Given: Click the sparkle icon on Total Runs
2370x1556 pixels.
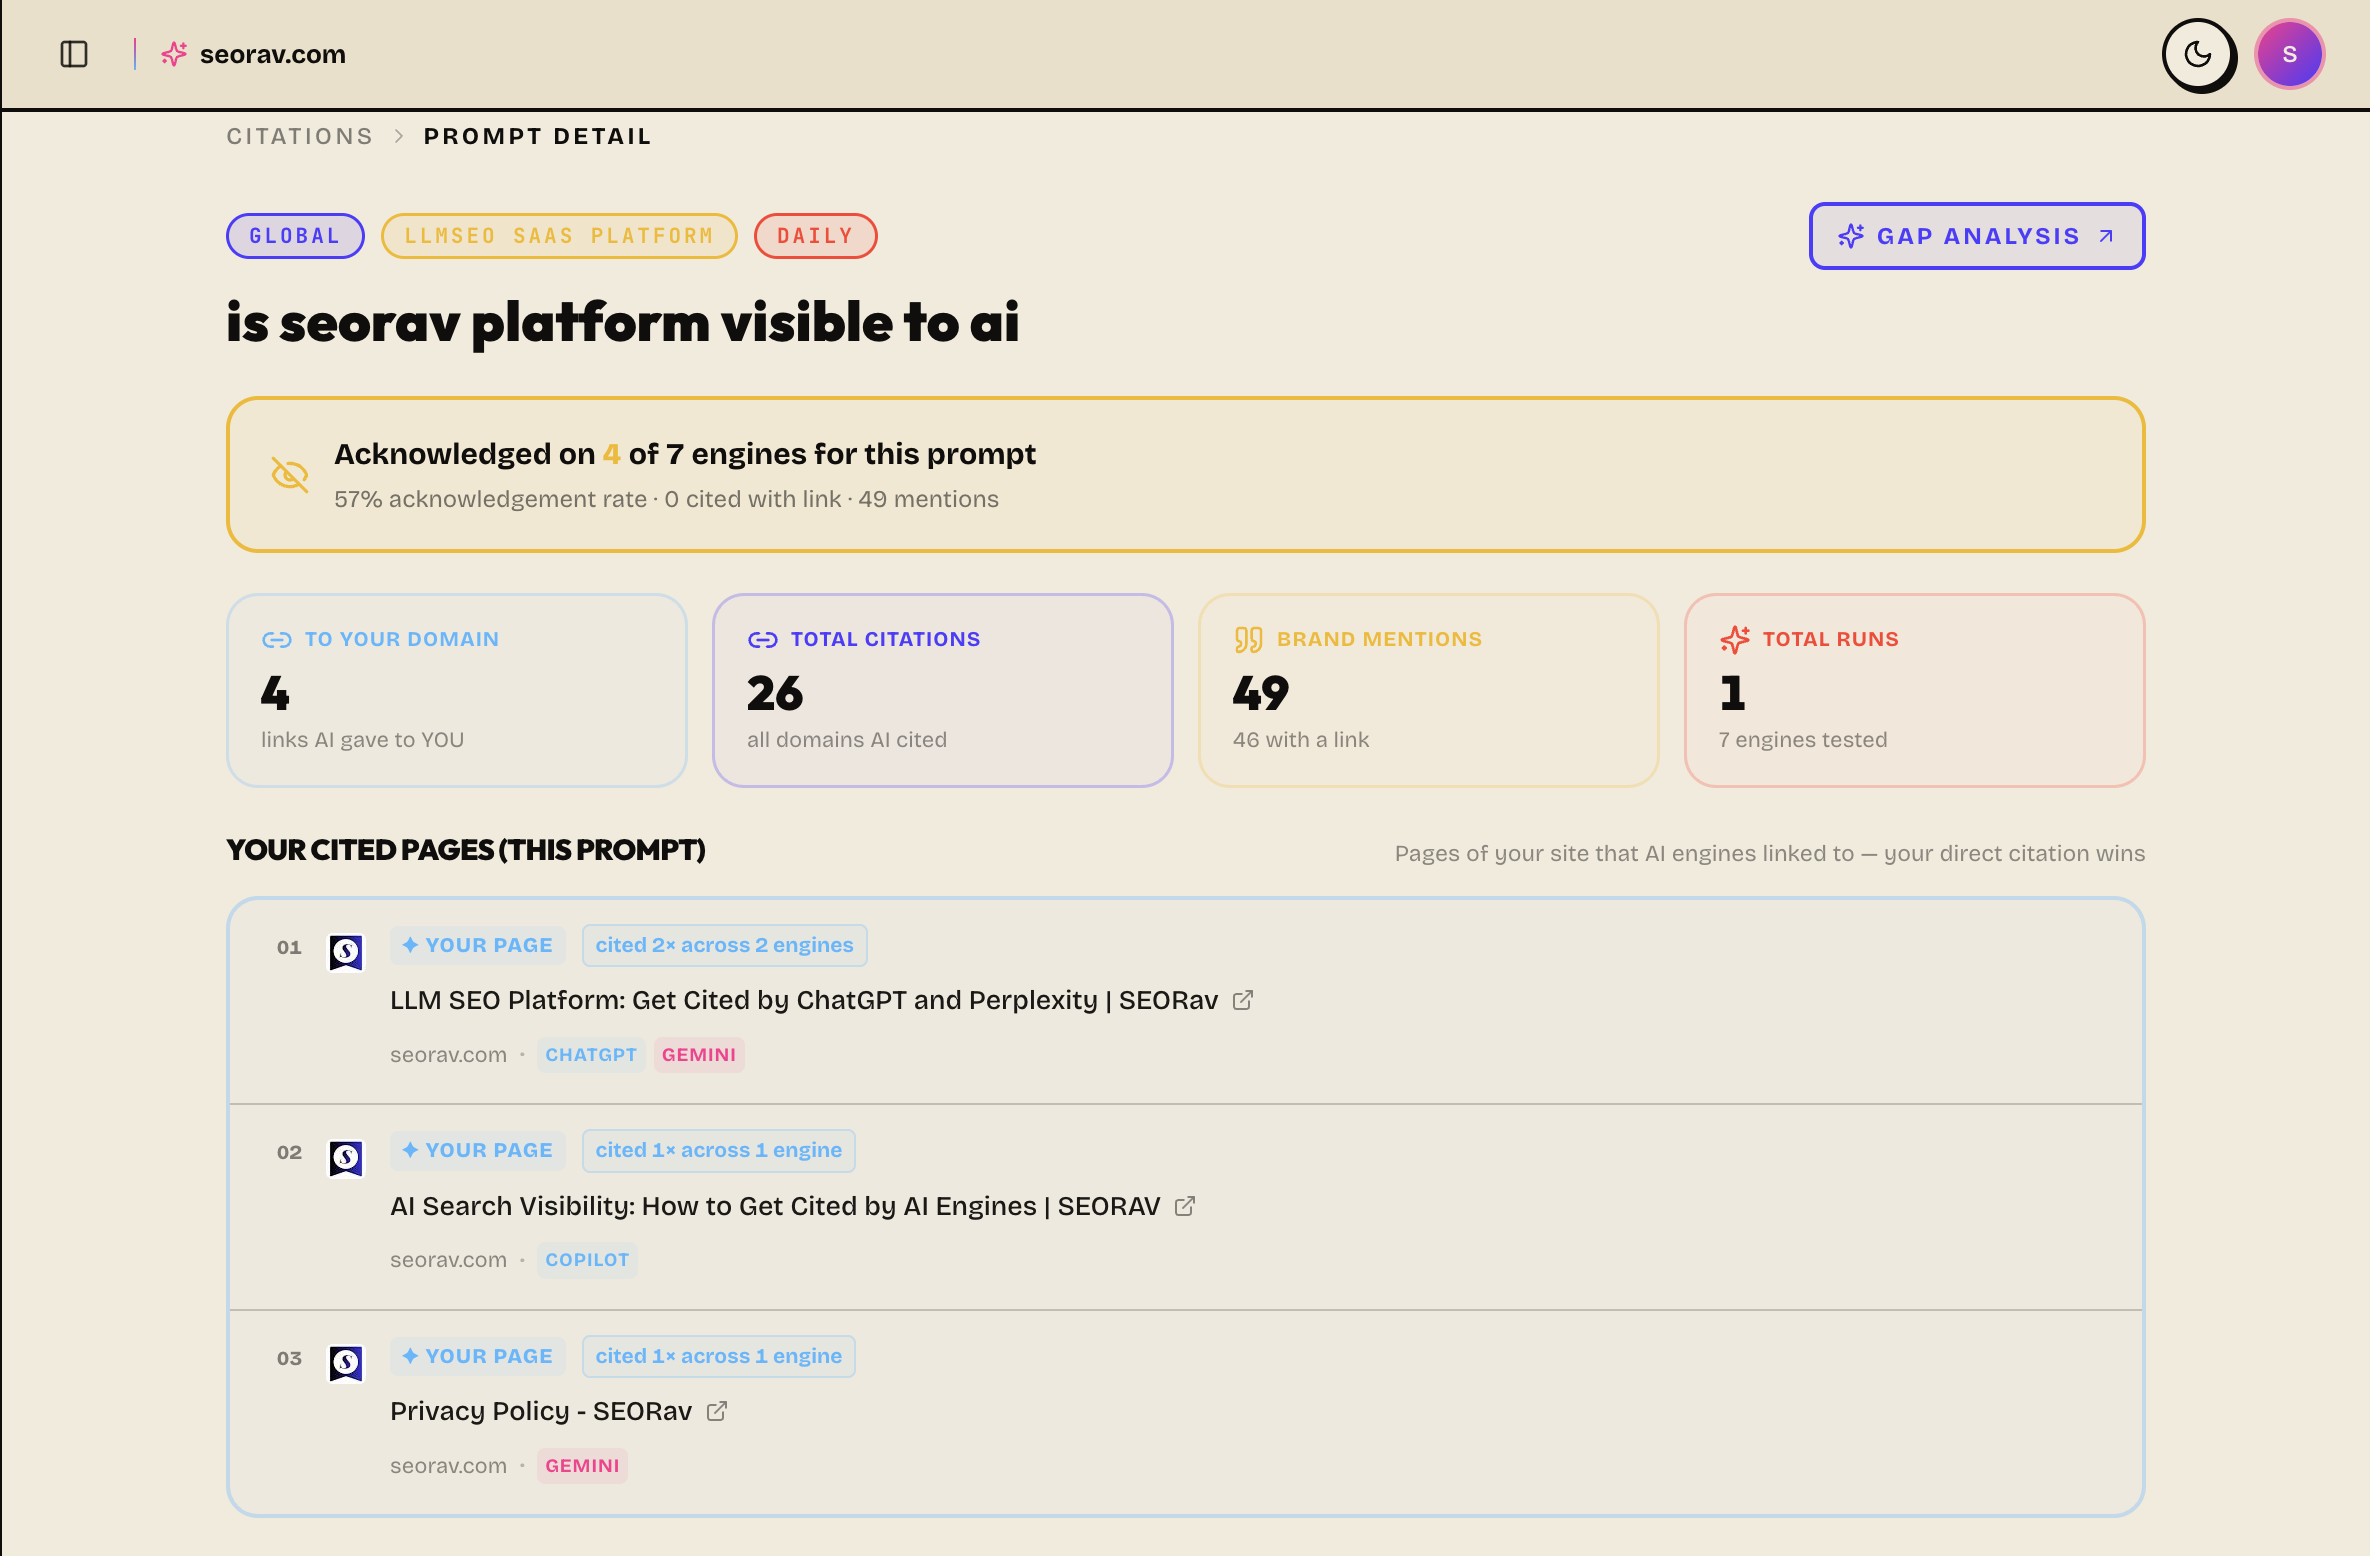Looking at the screenshot, I should pos(1735,639).
